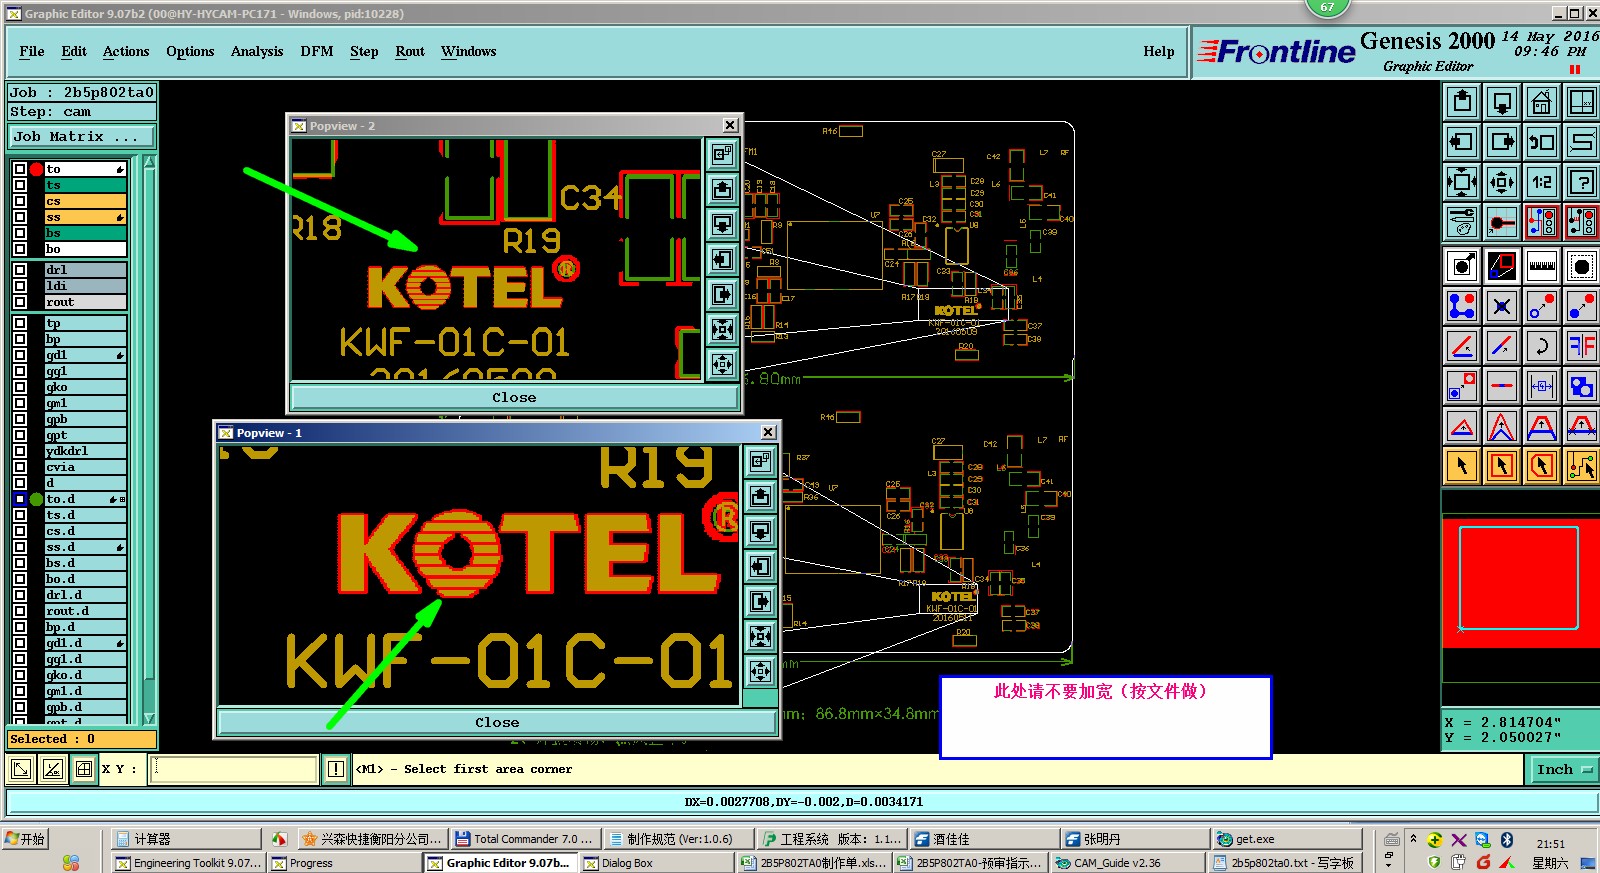Toggle the checkbox for layer ts
The width and height of the screenshot is (1600, 873).
click(20, 185)
